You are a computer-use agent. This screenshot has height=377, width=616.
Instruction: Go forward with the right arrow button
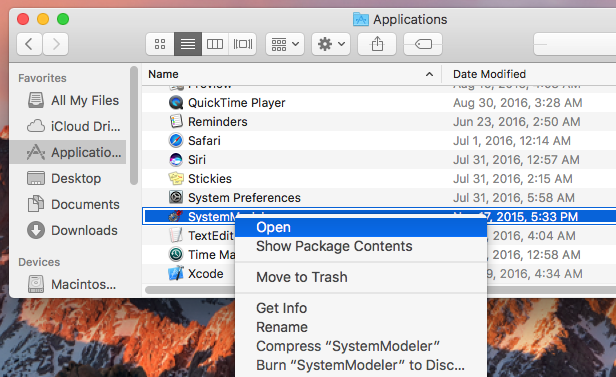click(x=55, y=44)
